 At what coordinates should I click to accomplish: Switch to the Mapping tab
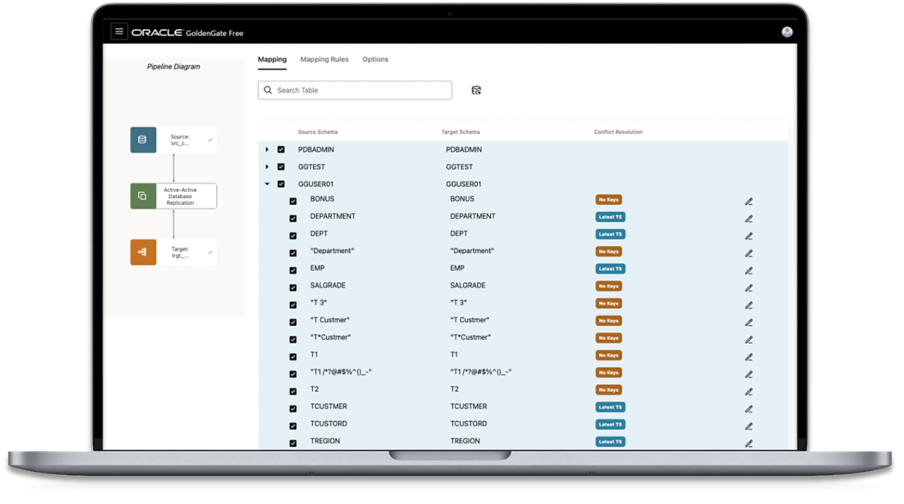pos(272,59)
